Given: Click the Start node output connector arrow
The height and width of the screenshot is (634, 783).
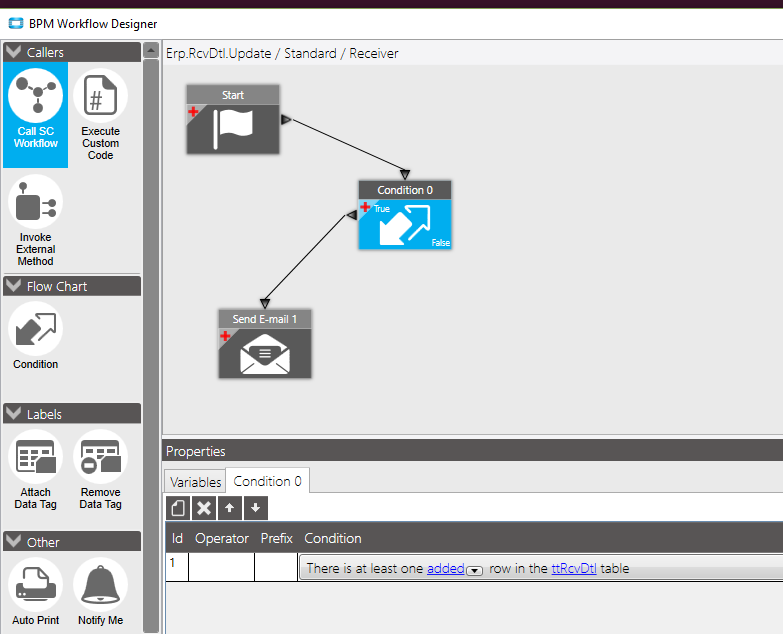Looking at the screenshot, I should pos(286,120).
